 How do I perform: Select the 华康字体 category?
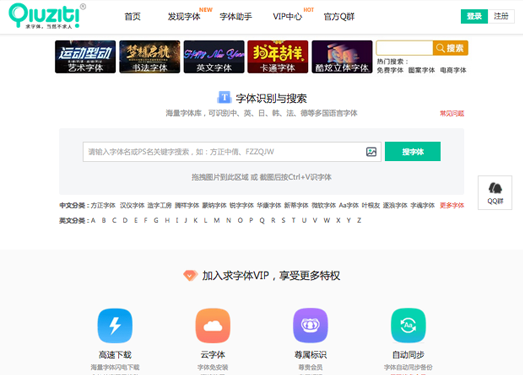click(269, 206)
